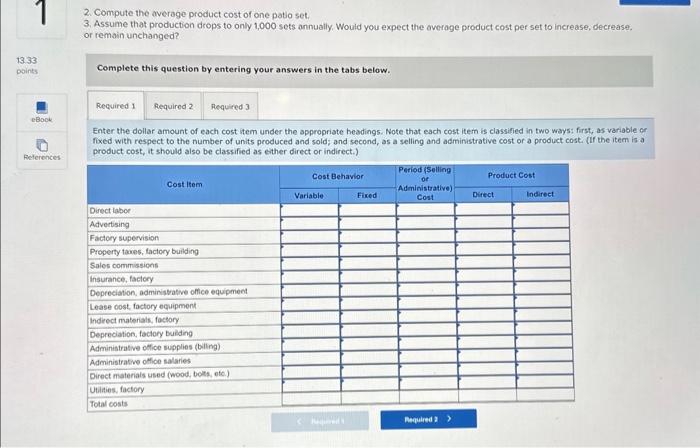Click Period Cost cell for Advertising
Screen dimensions: 700x448
(x=425, y=223)
